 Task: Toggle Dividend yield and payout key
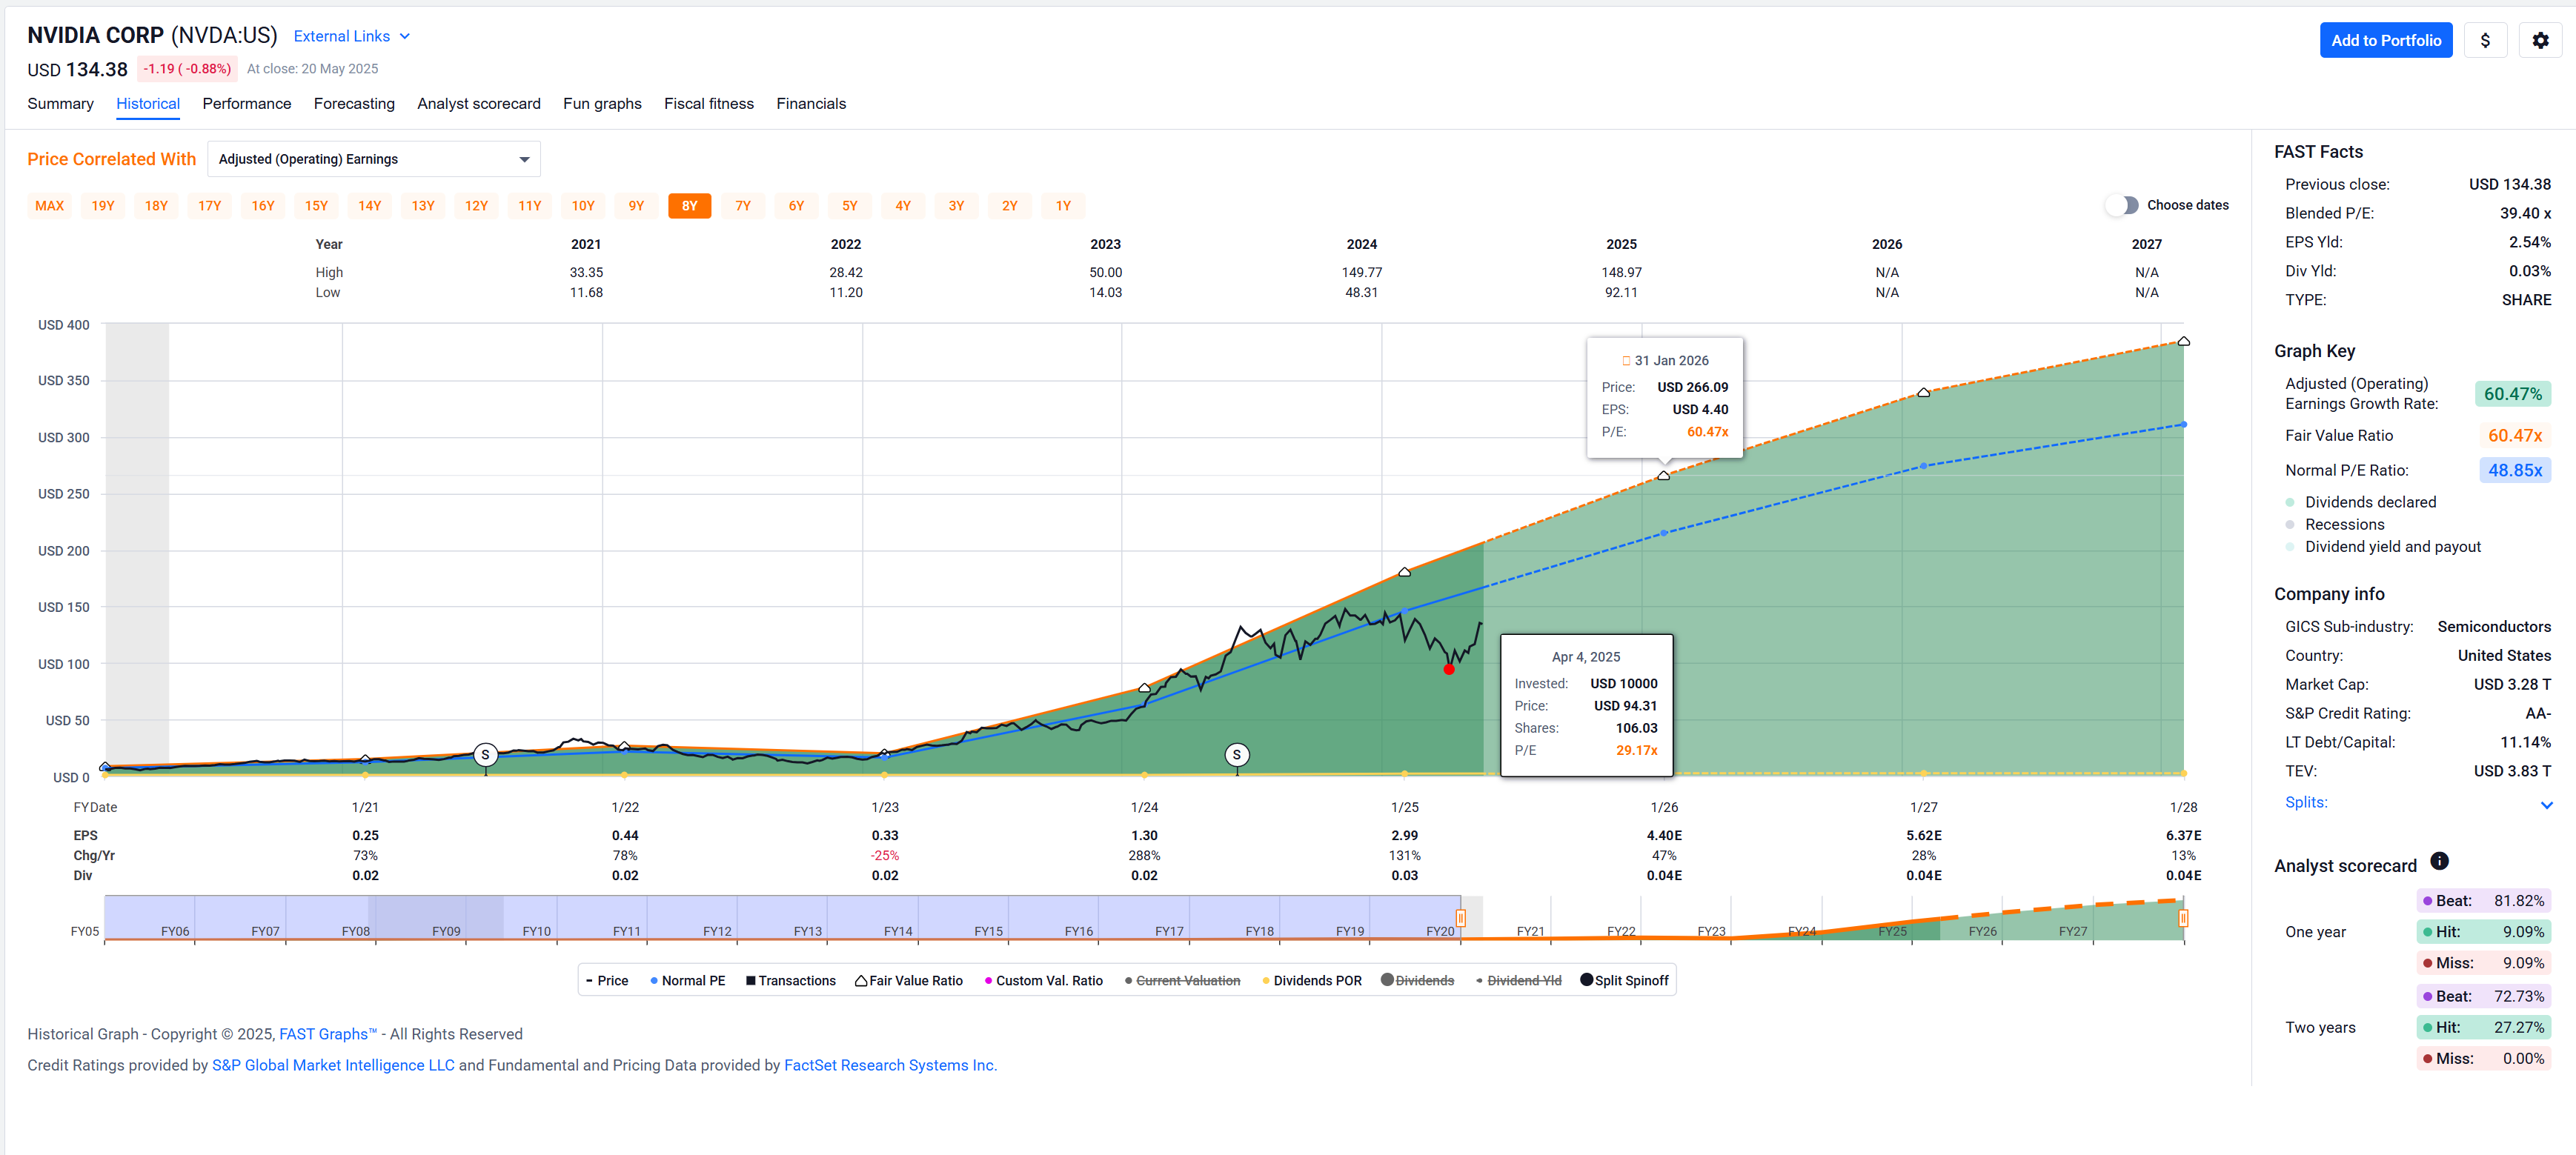click(2383, 546)
